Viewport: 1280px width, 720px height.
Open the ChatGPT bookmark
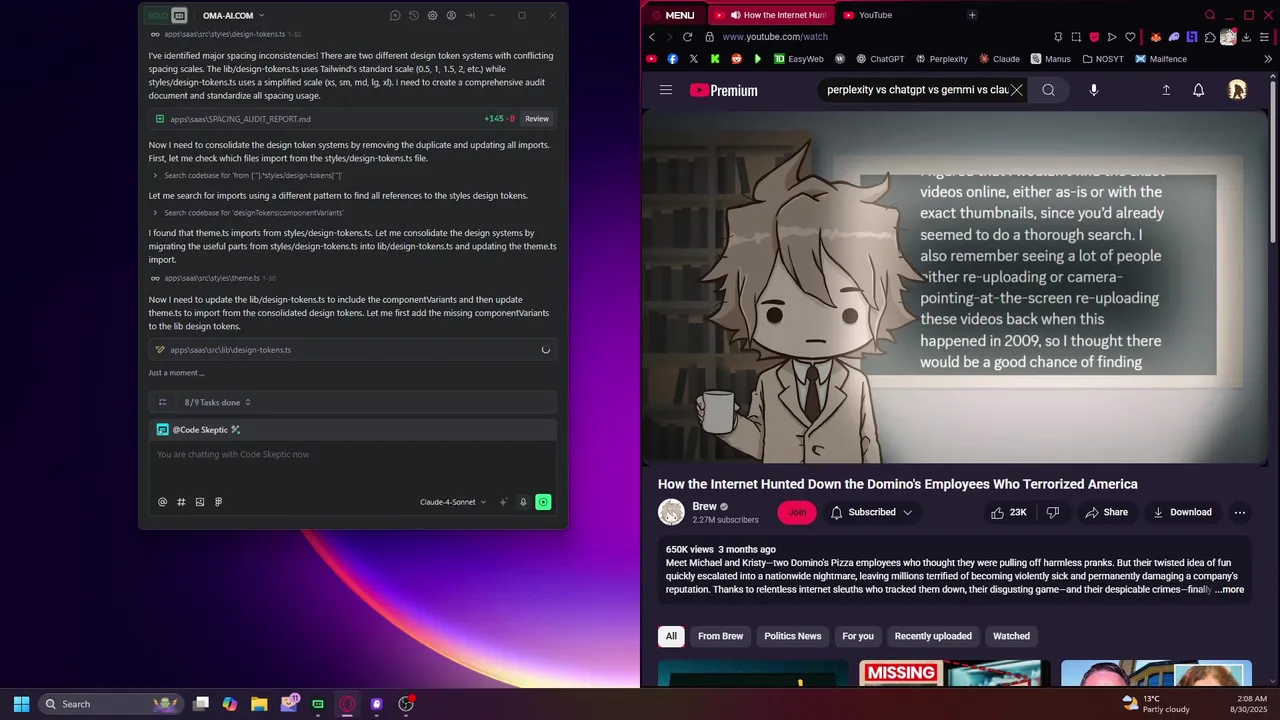coord(880,59)
